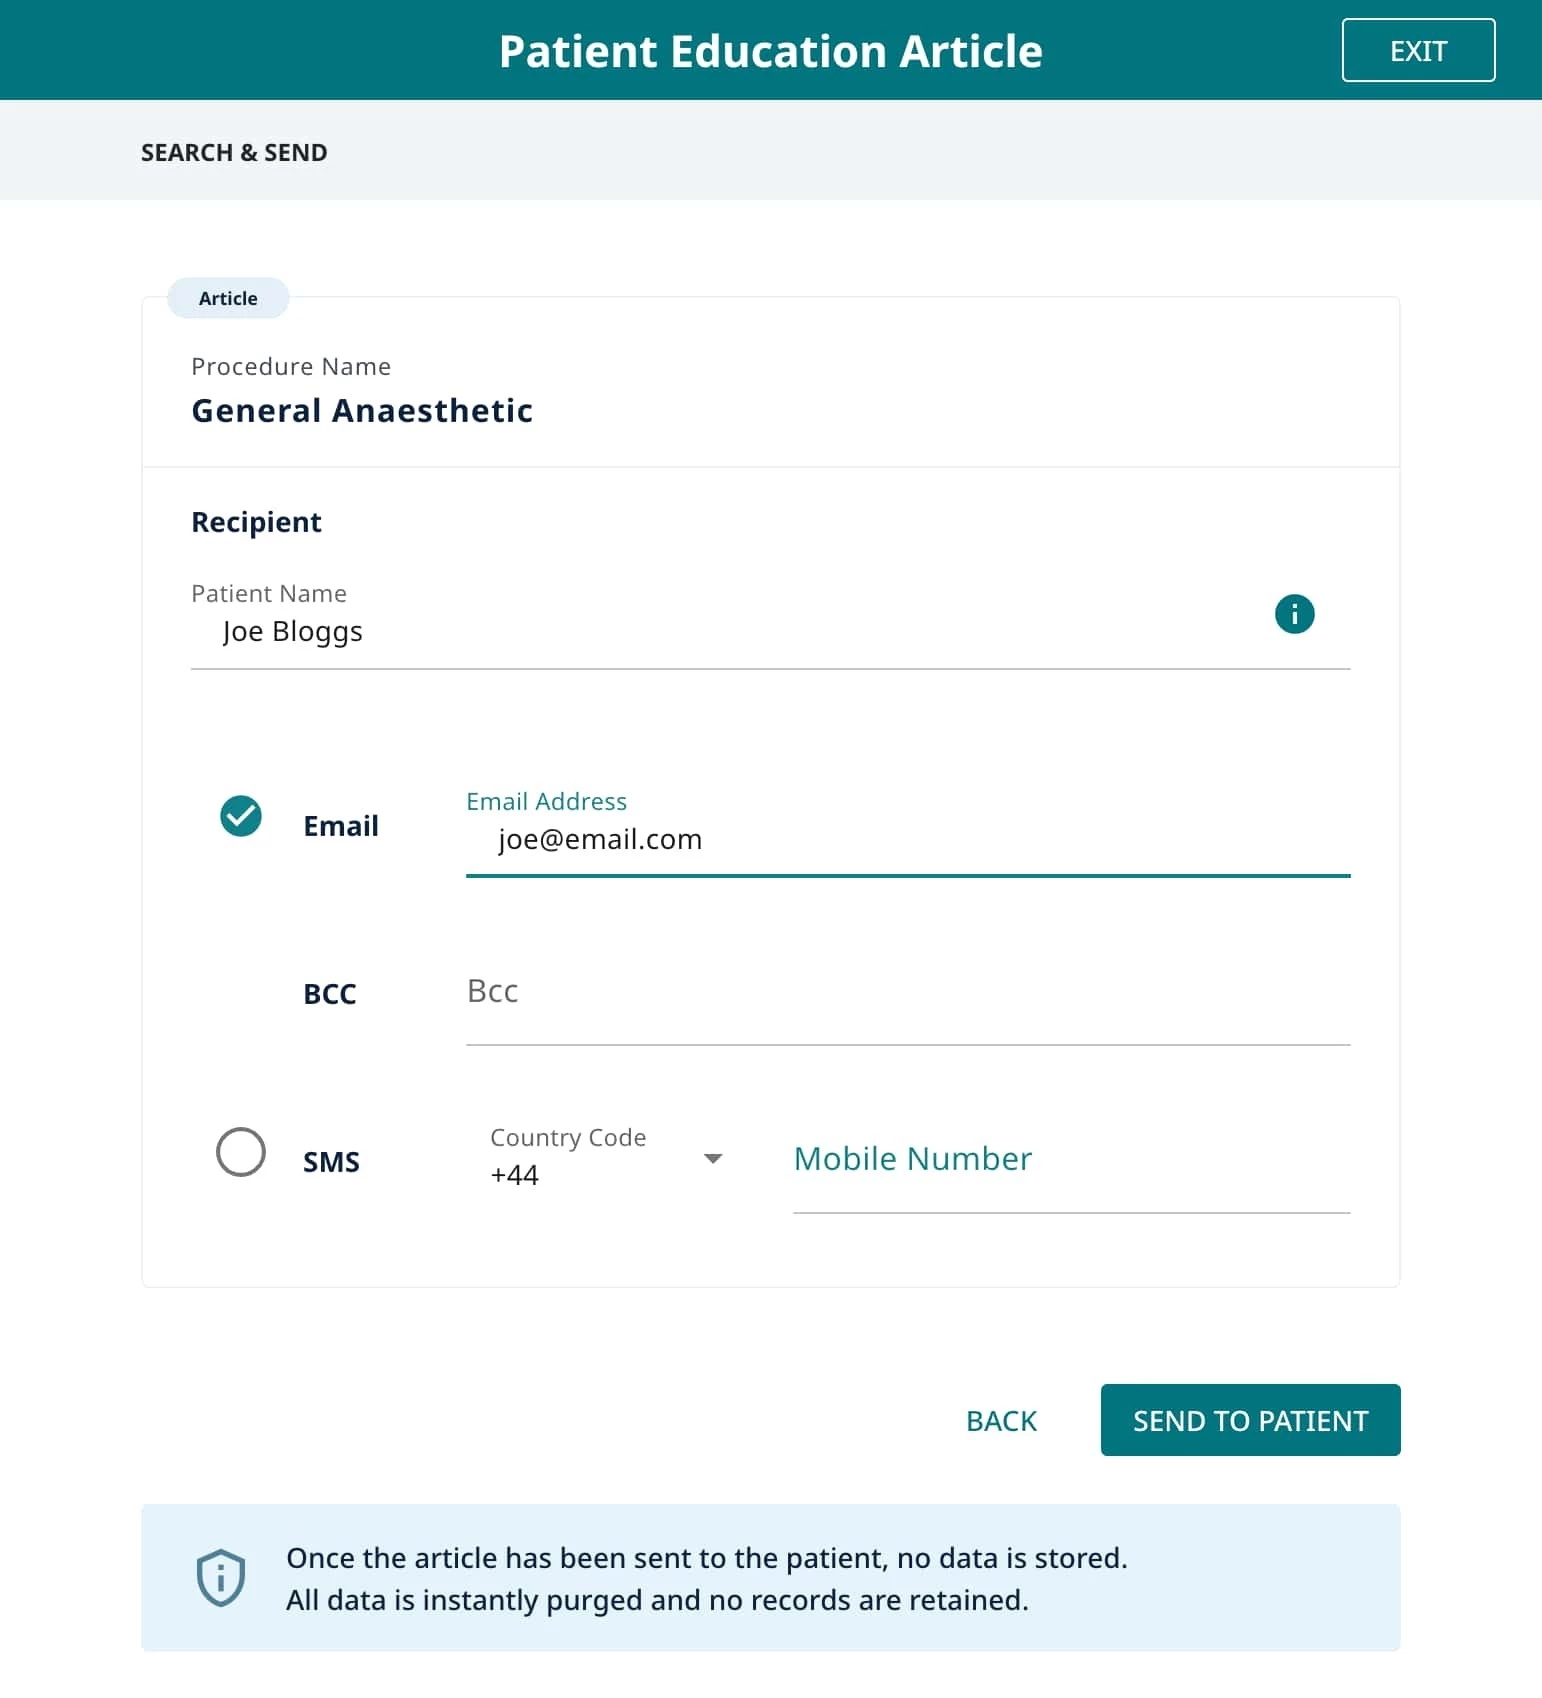
Task: Select the +44 country code field
Action: coord(606,1159)
